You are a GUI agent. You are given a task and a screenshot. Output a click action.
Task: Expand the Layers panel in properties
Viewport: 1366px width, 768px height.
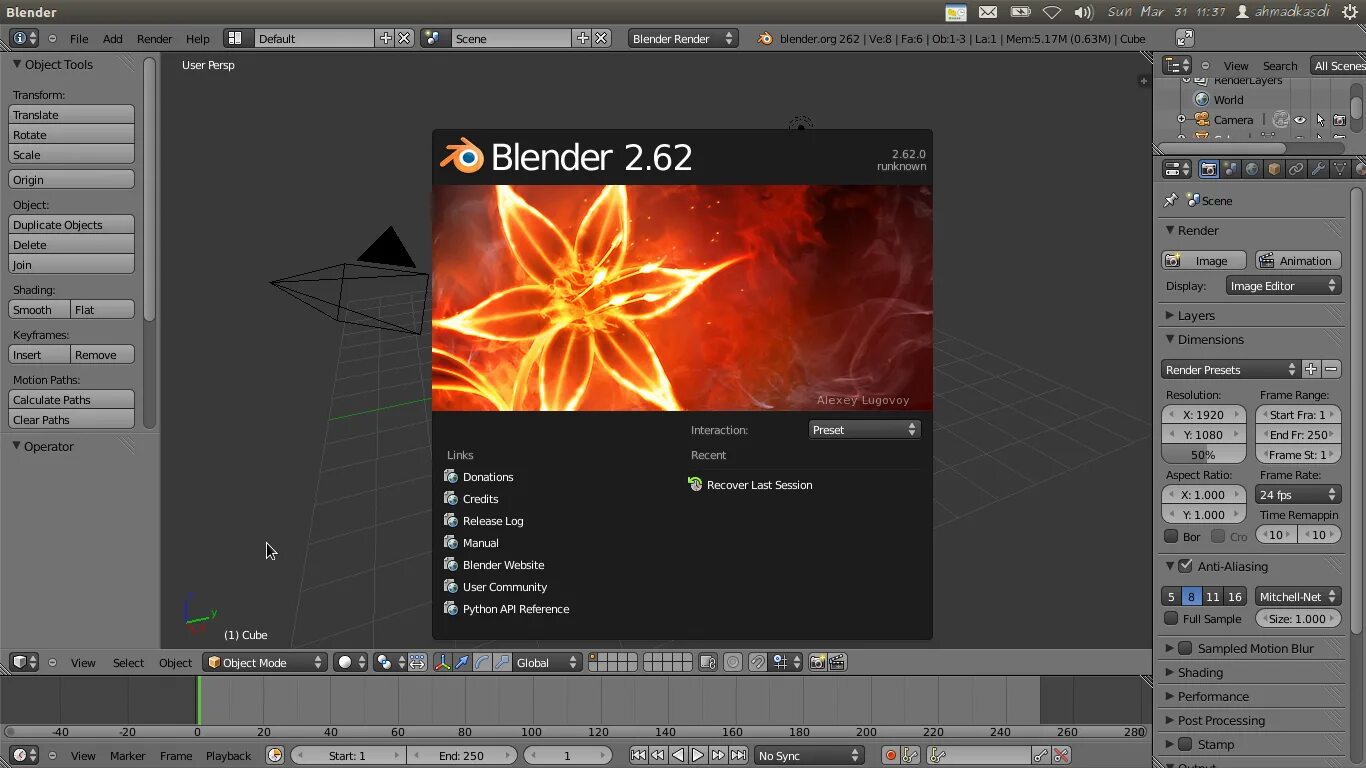tap(1196, 315)
